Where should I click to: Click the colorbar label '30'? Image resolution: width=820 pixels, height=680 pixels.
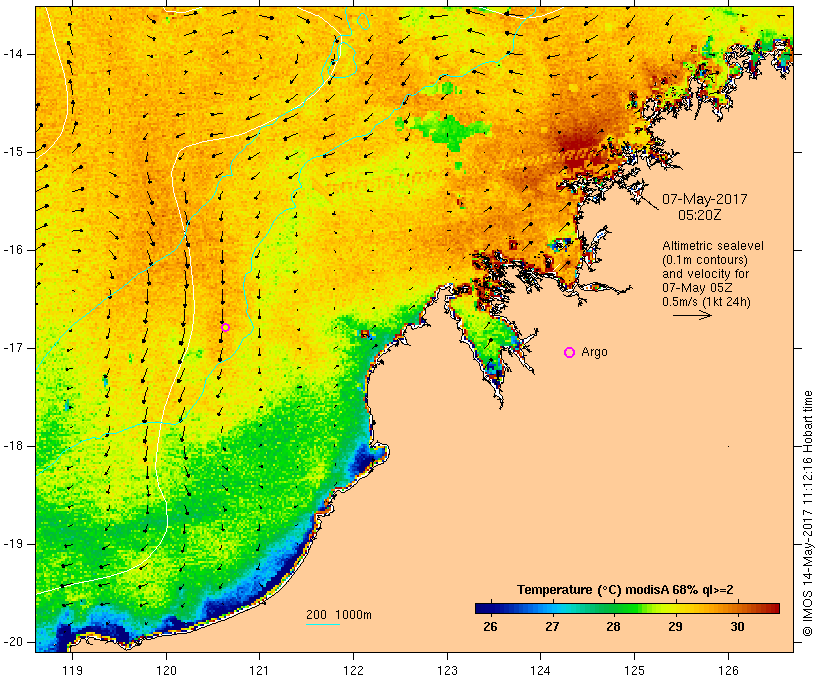737,627
